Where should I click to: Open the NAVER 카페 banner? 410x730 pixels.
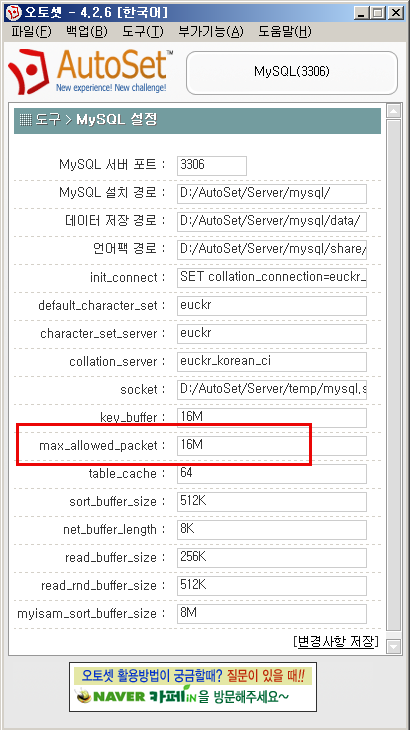193,687
